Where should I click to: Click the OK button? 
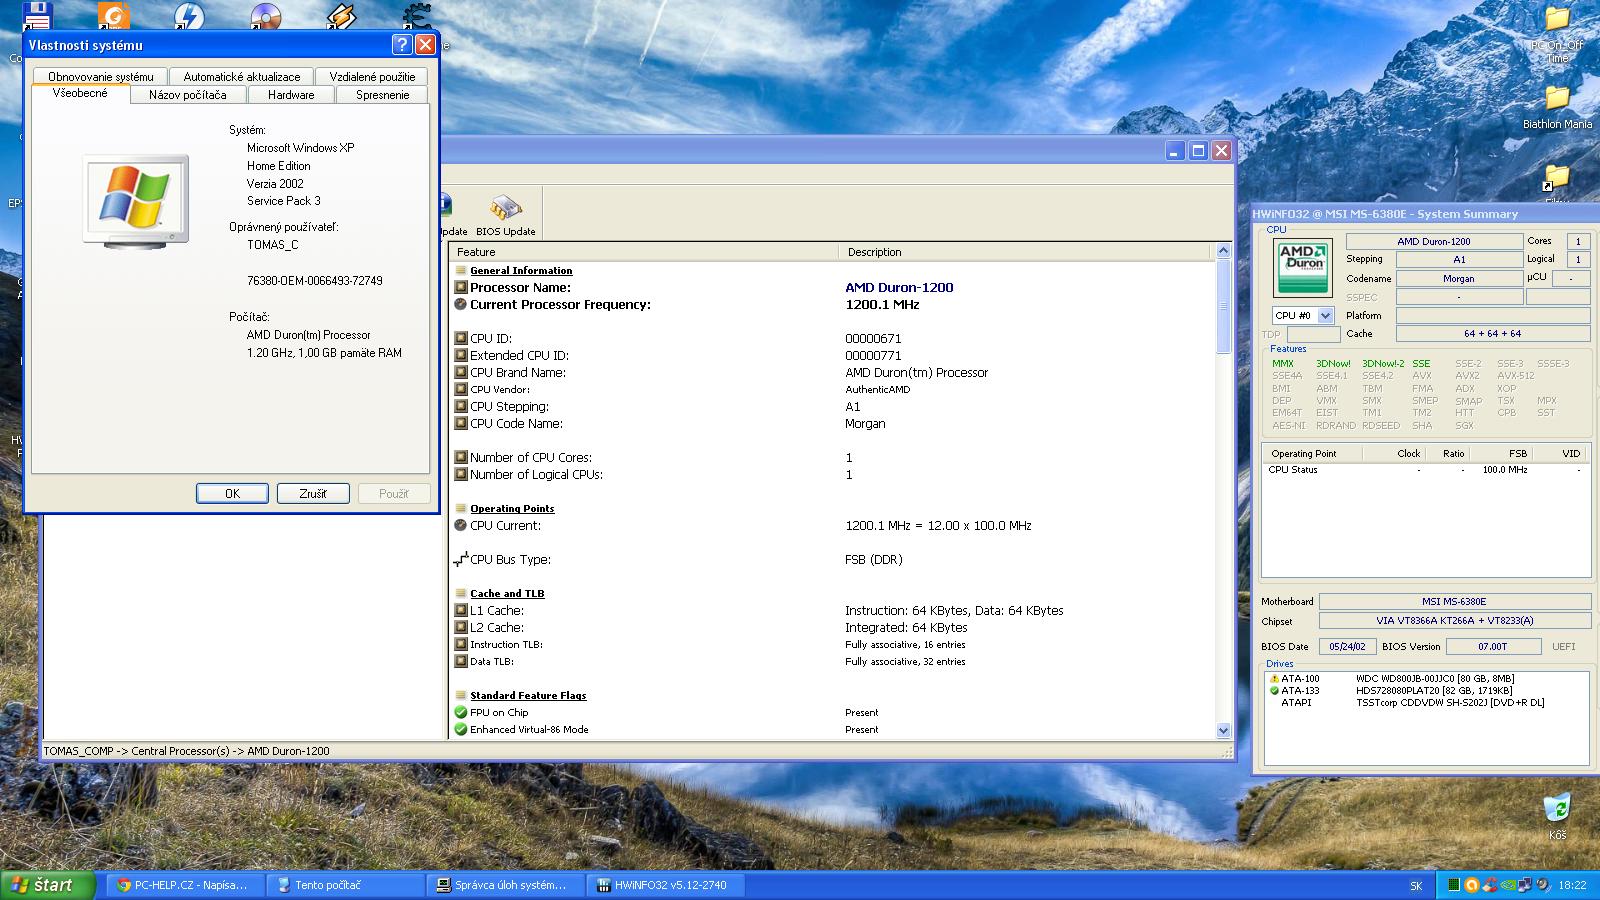(x=232, y=493)
